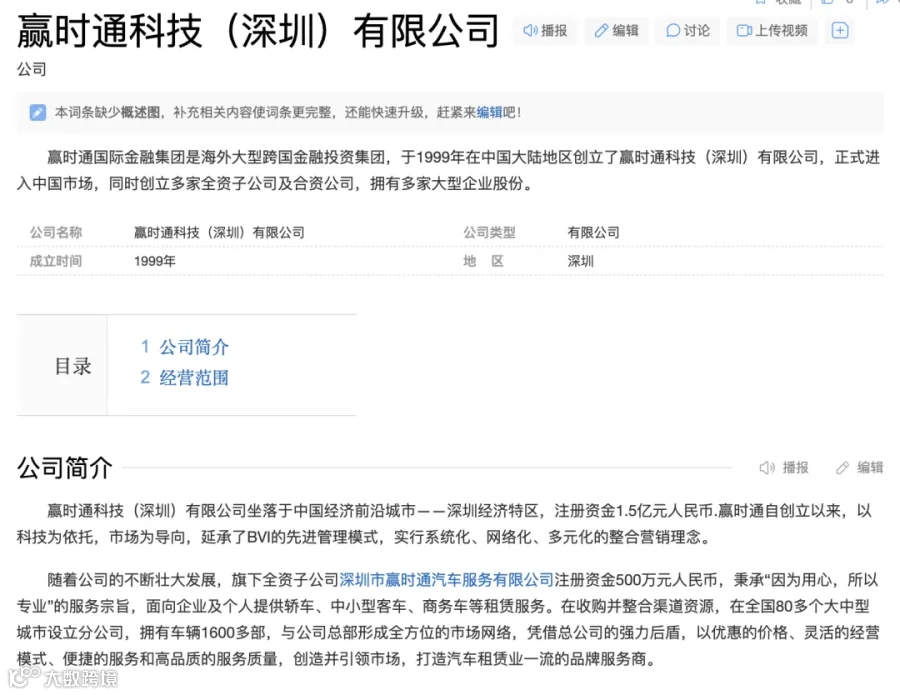Viewport: 900px width, 695px height.
Task: Open the 讨论 discussion button
Action: [688, 30]
